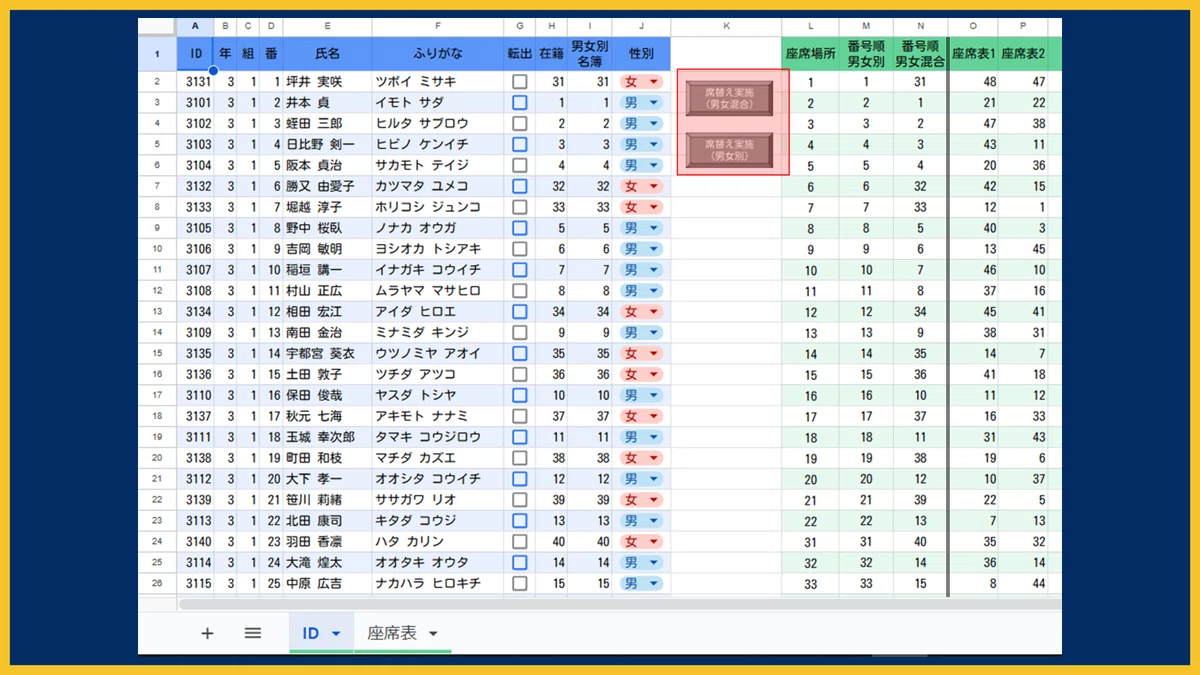The width and height of the screenshot is (1200, 675).
Task: Open ID tab dropdown arrow
Action: tap(336, 634)
